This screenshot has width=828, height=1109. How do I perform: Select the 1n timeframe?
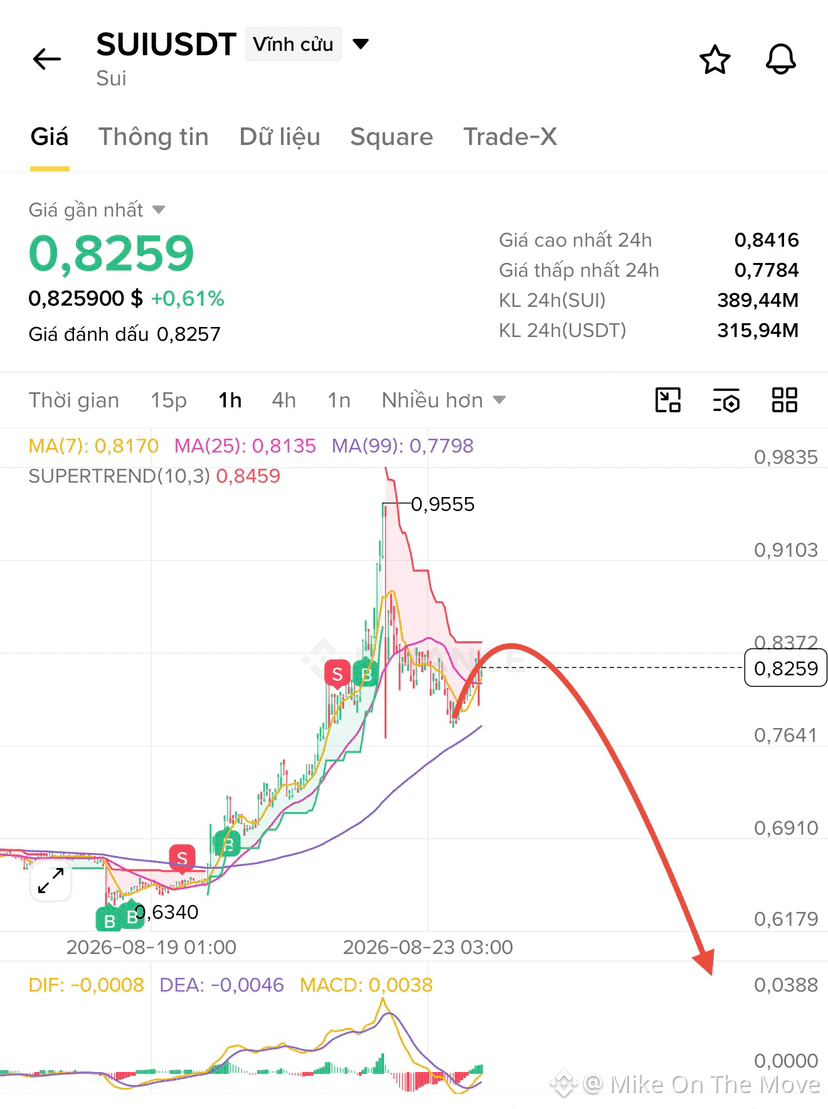[339, 400]
